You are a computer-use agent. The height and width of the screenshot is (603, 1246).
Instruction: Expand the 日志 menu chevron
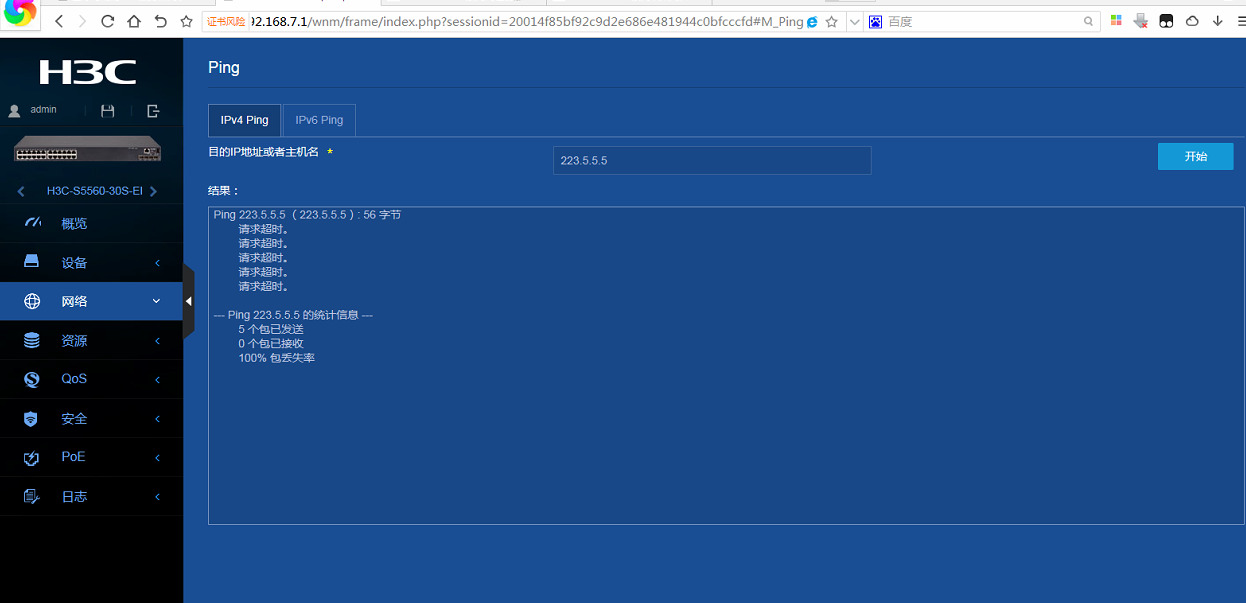[x=157, y=497]
